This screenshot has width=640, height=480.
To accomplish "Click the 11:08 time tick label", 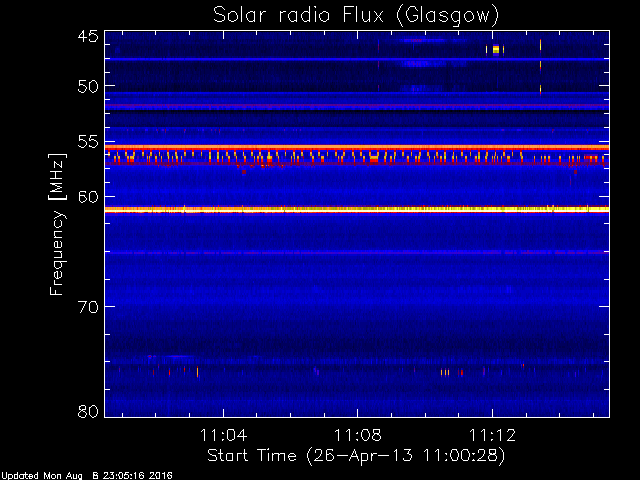I will pos(358,435).
